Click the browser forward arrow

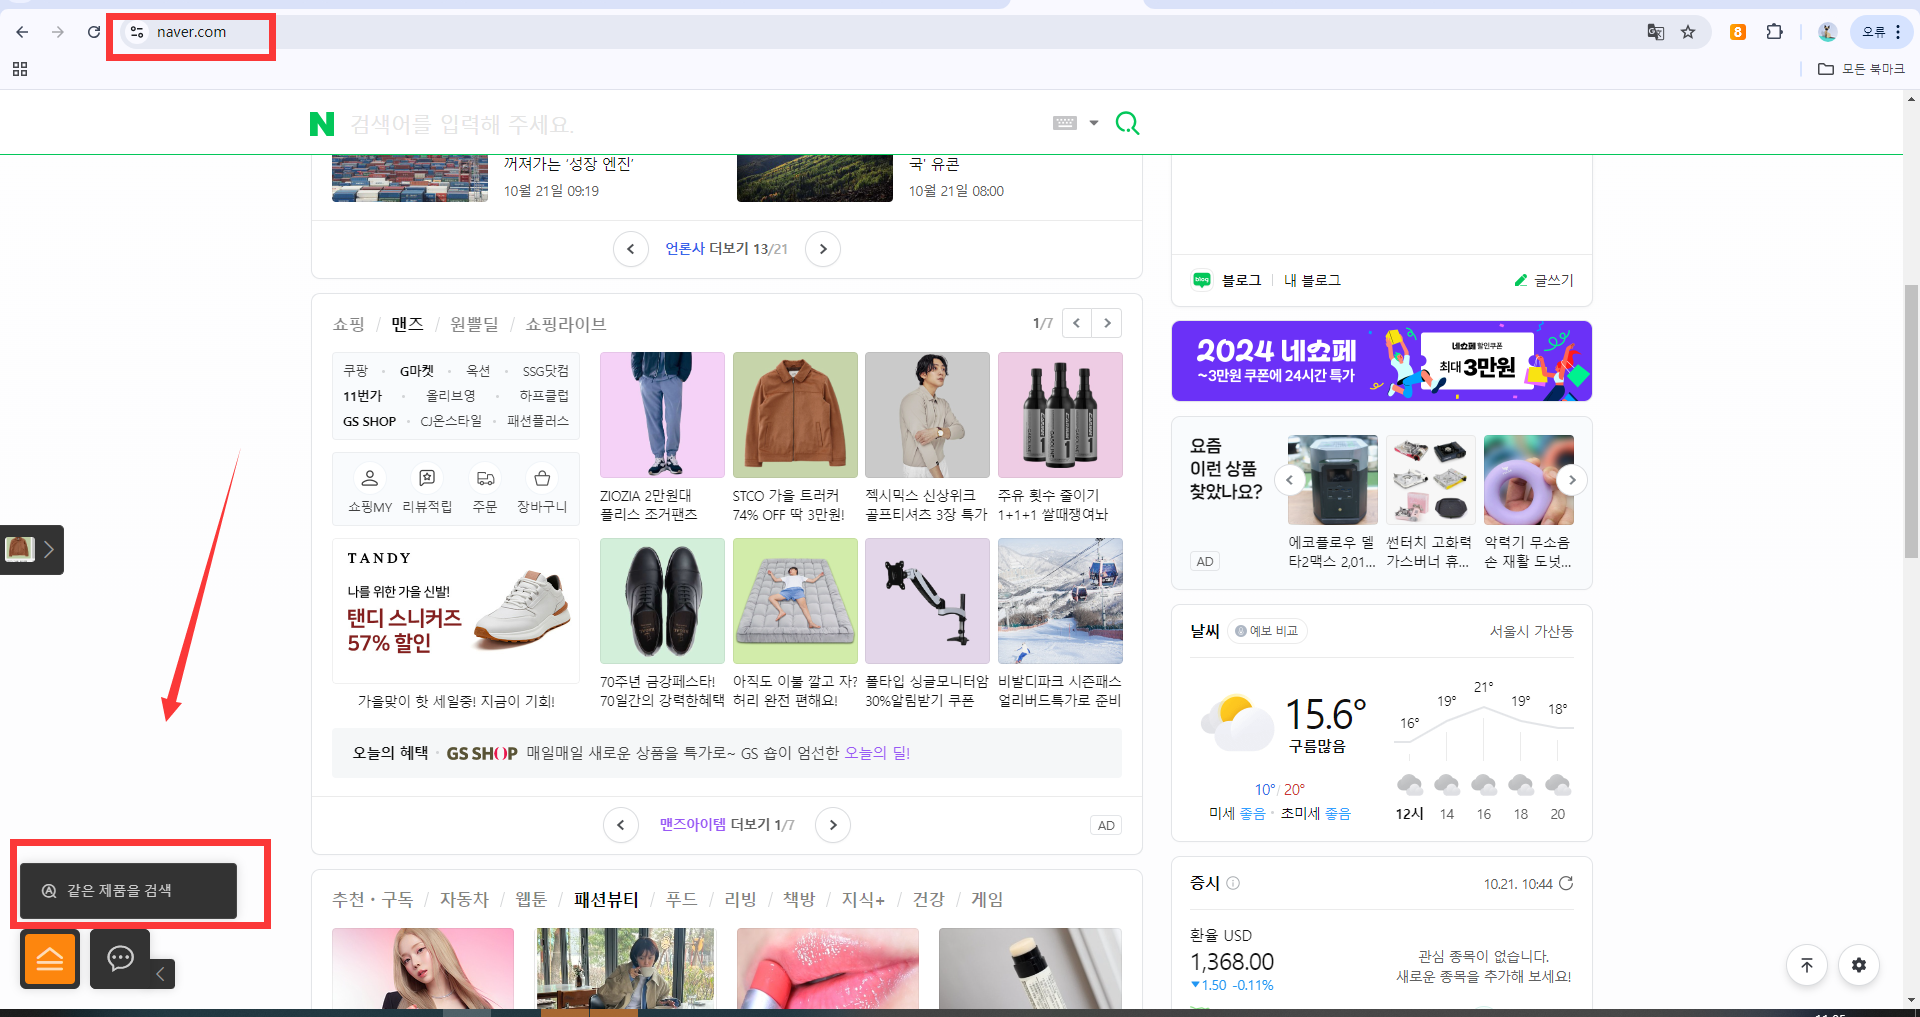pyautogui.click(x=58, y=32)
